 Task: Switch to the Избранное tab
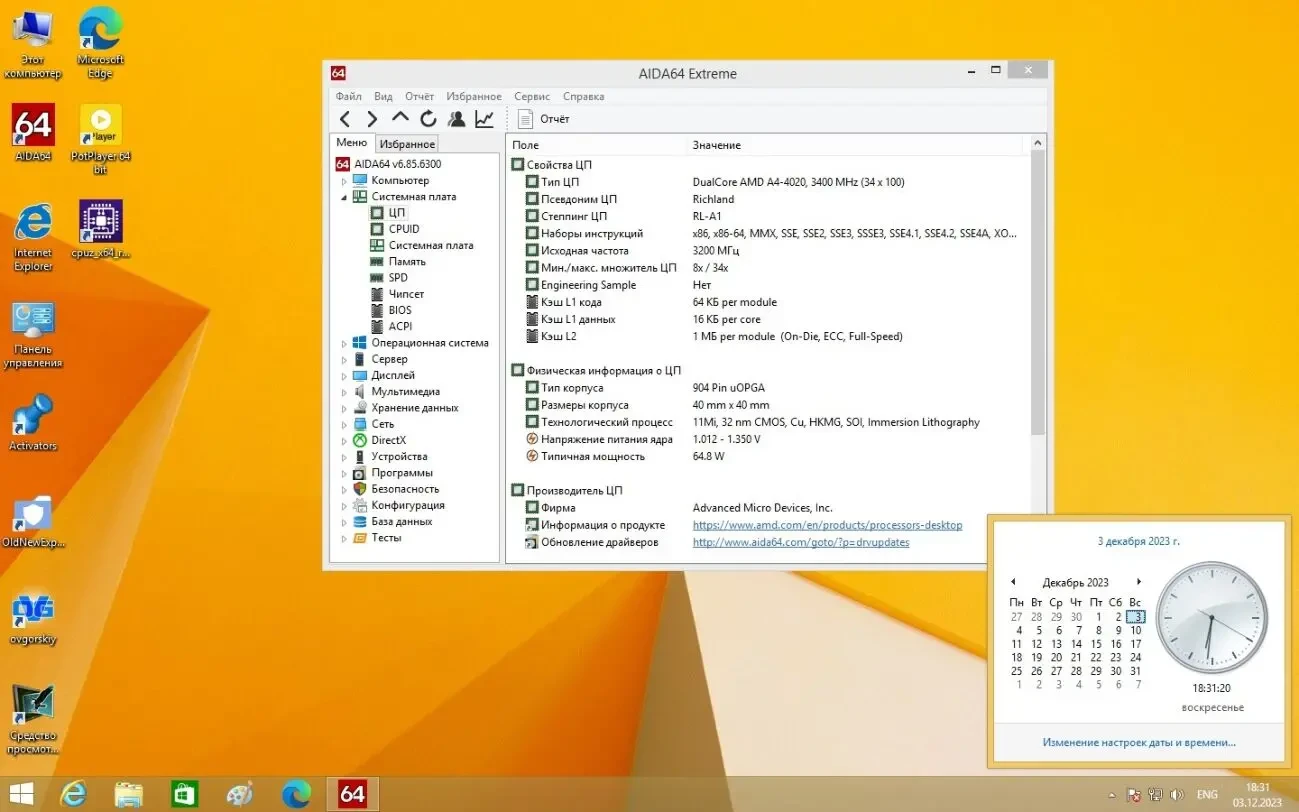pyautogui.click(x=407, y=144)
